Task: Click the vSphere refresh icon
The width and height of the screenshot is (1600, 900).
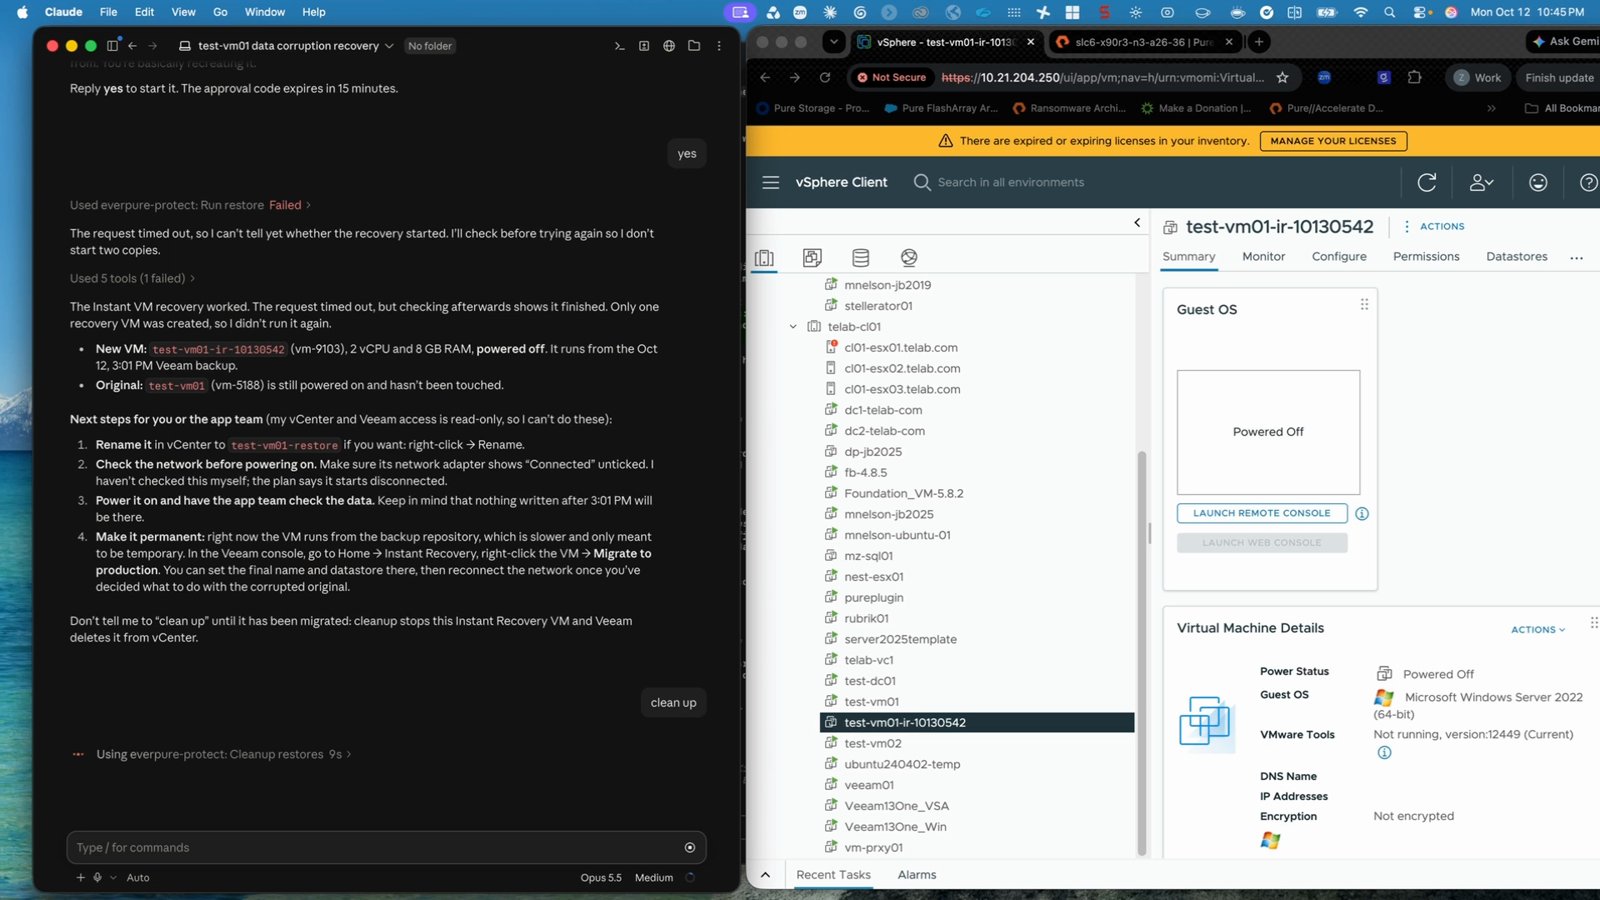Action: 1427,182
